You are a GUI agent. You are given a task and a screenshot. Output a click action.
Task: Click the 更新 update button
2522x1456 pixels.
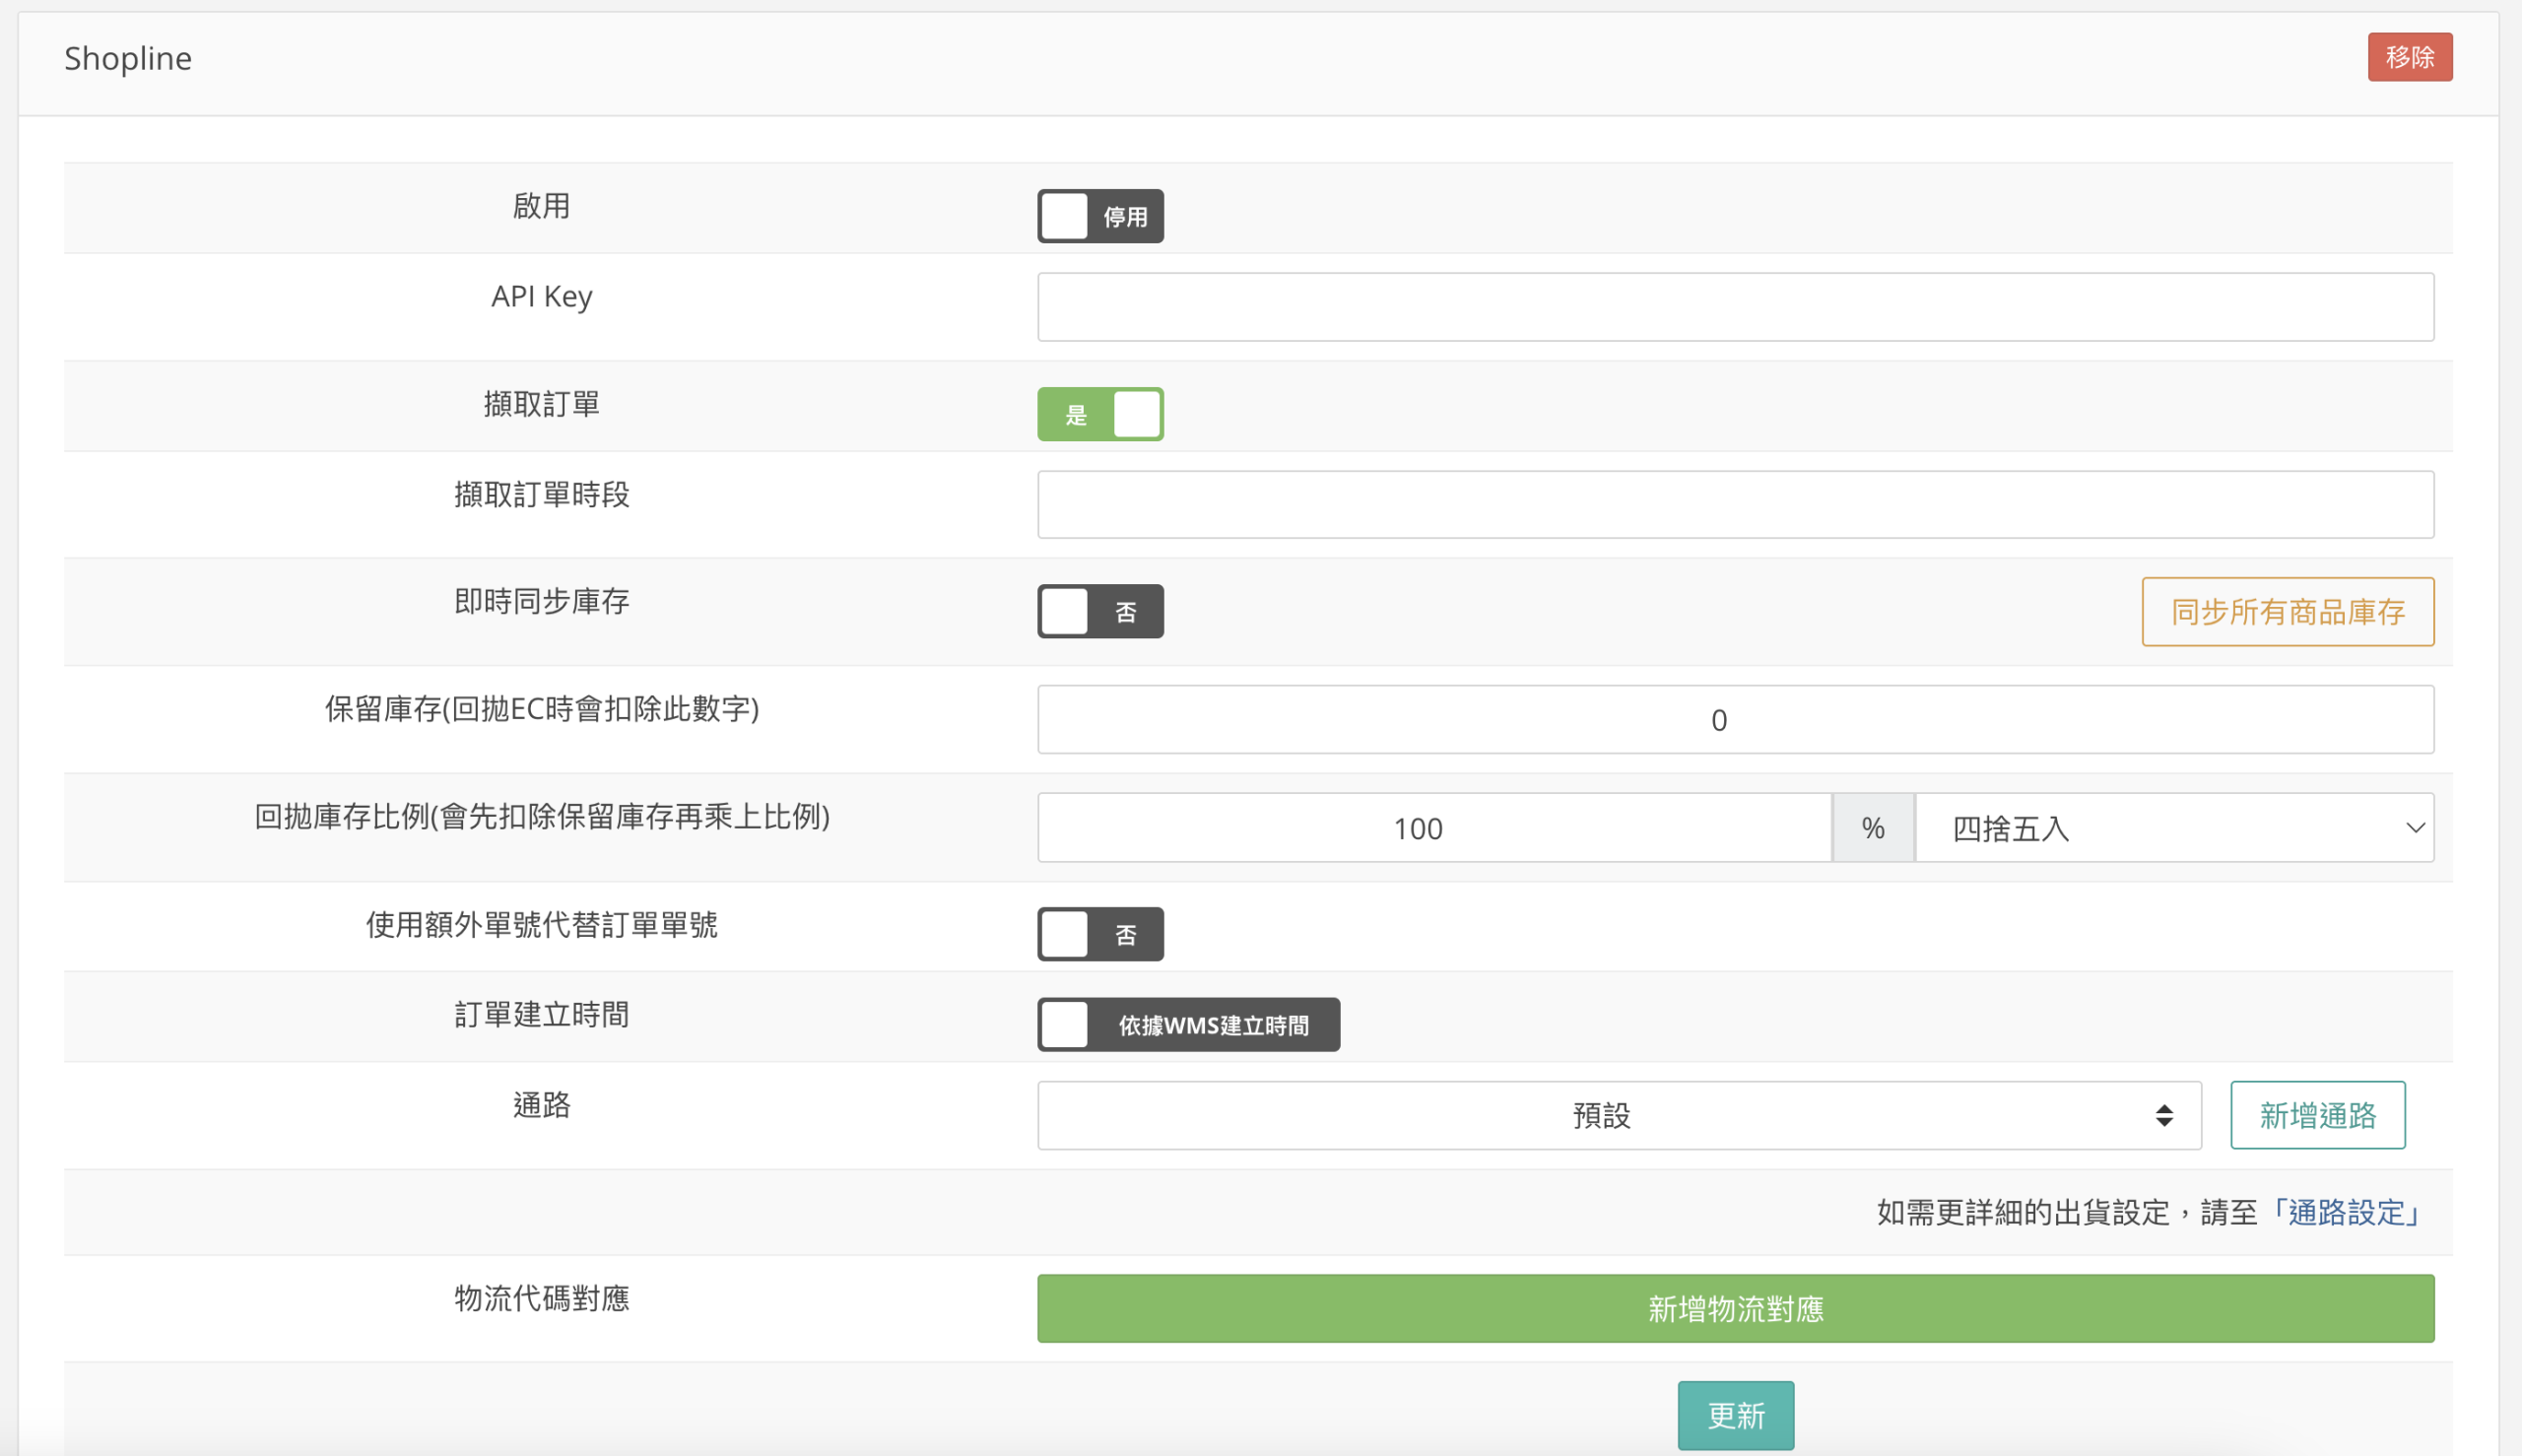1735,1416
